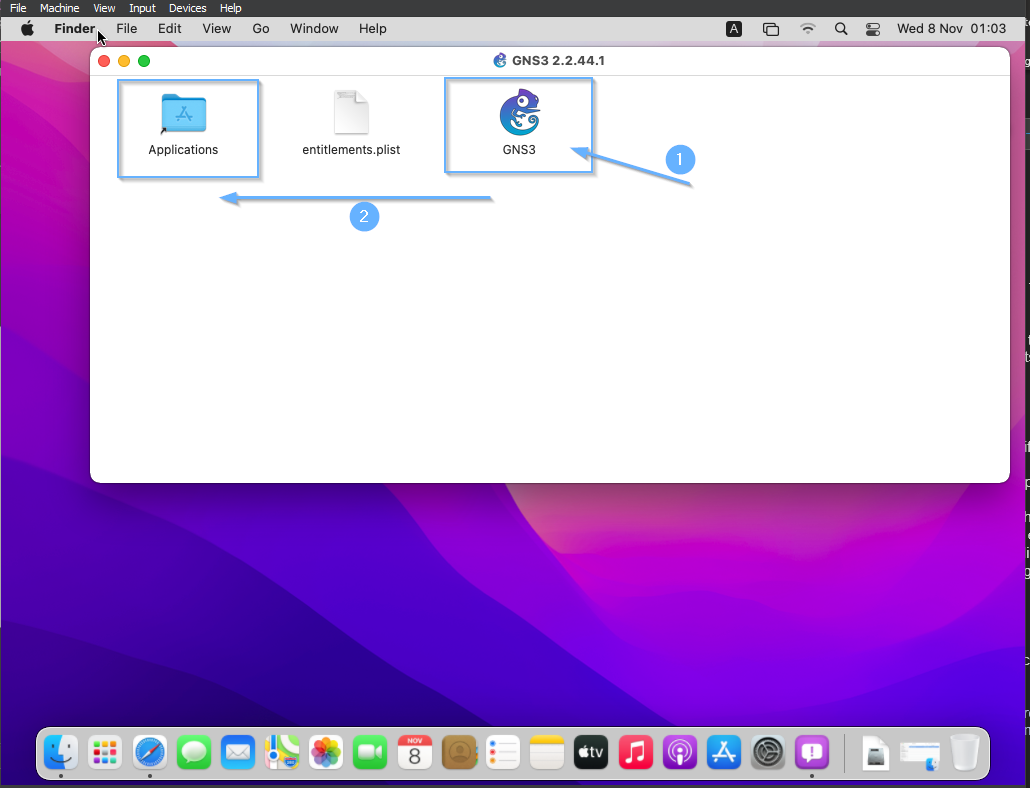Click the input source 'A' indicator

pos(734,29)
